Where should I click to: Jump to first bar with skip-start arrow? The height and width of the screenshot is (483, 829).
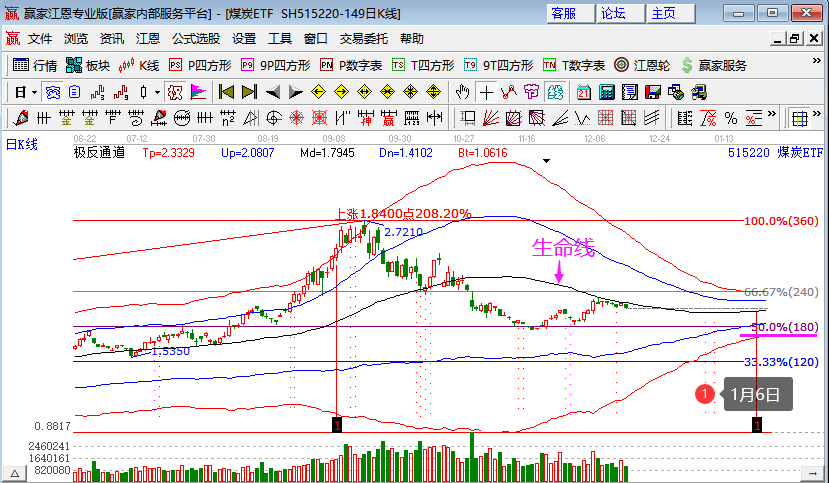point(226,92)
